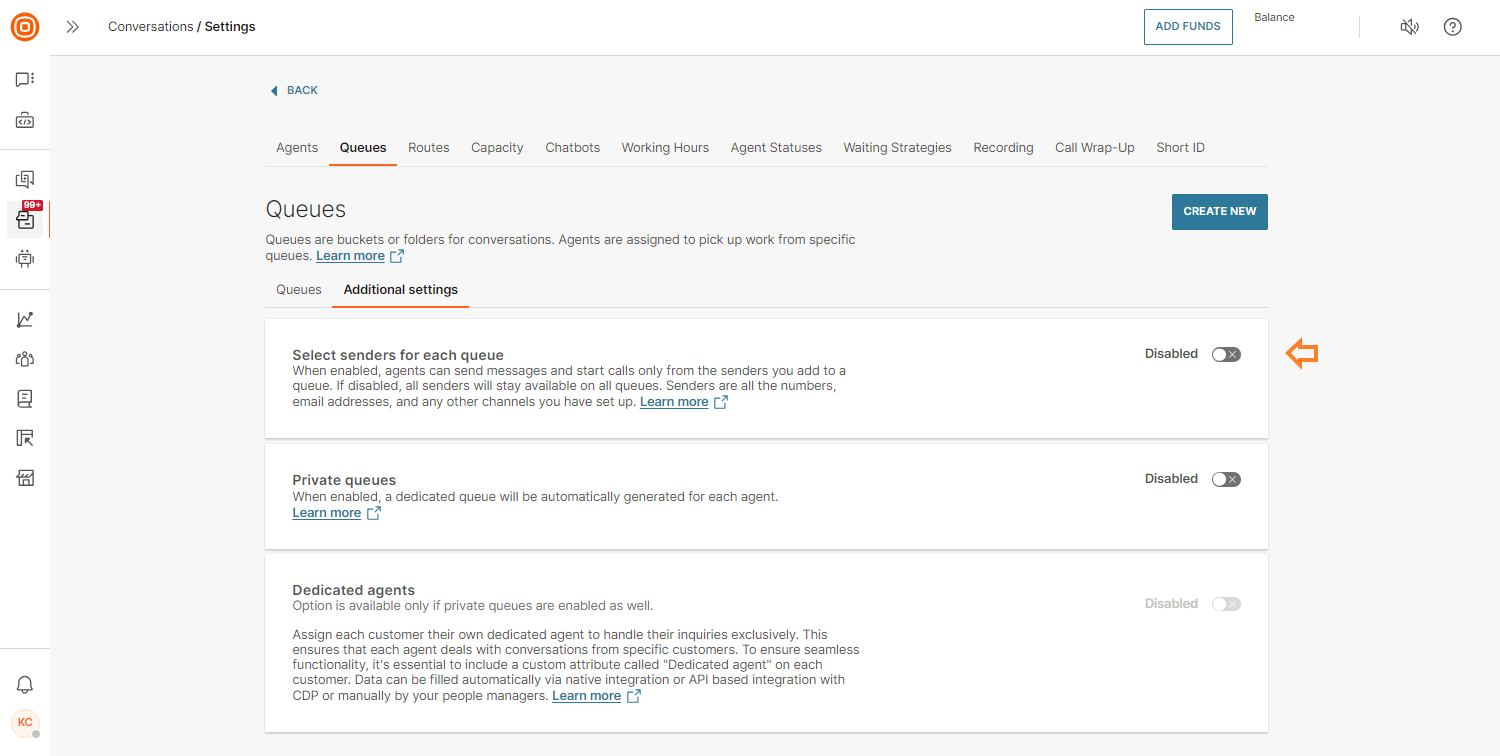Viewport: 1500px width, 756px height.
Task: Switch to the Agent Statuses tab
Action: (x=776, y=148)
